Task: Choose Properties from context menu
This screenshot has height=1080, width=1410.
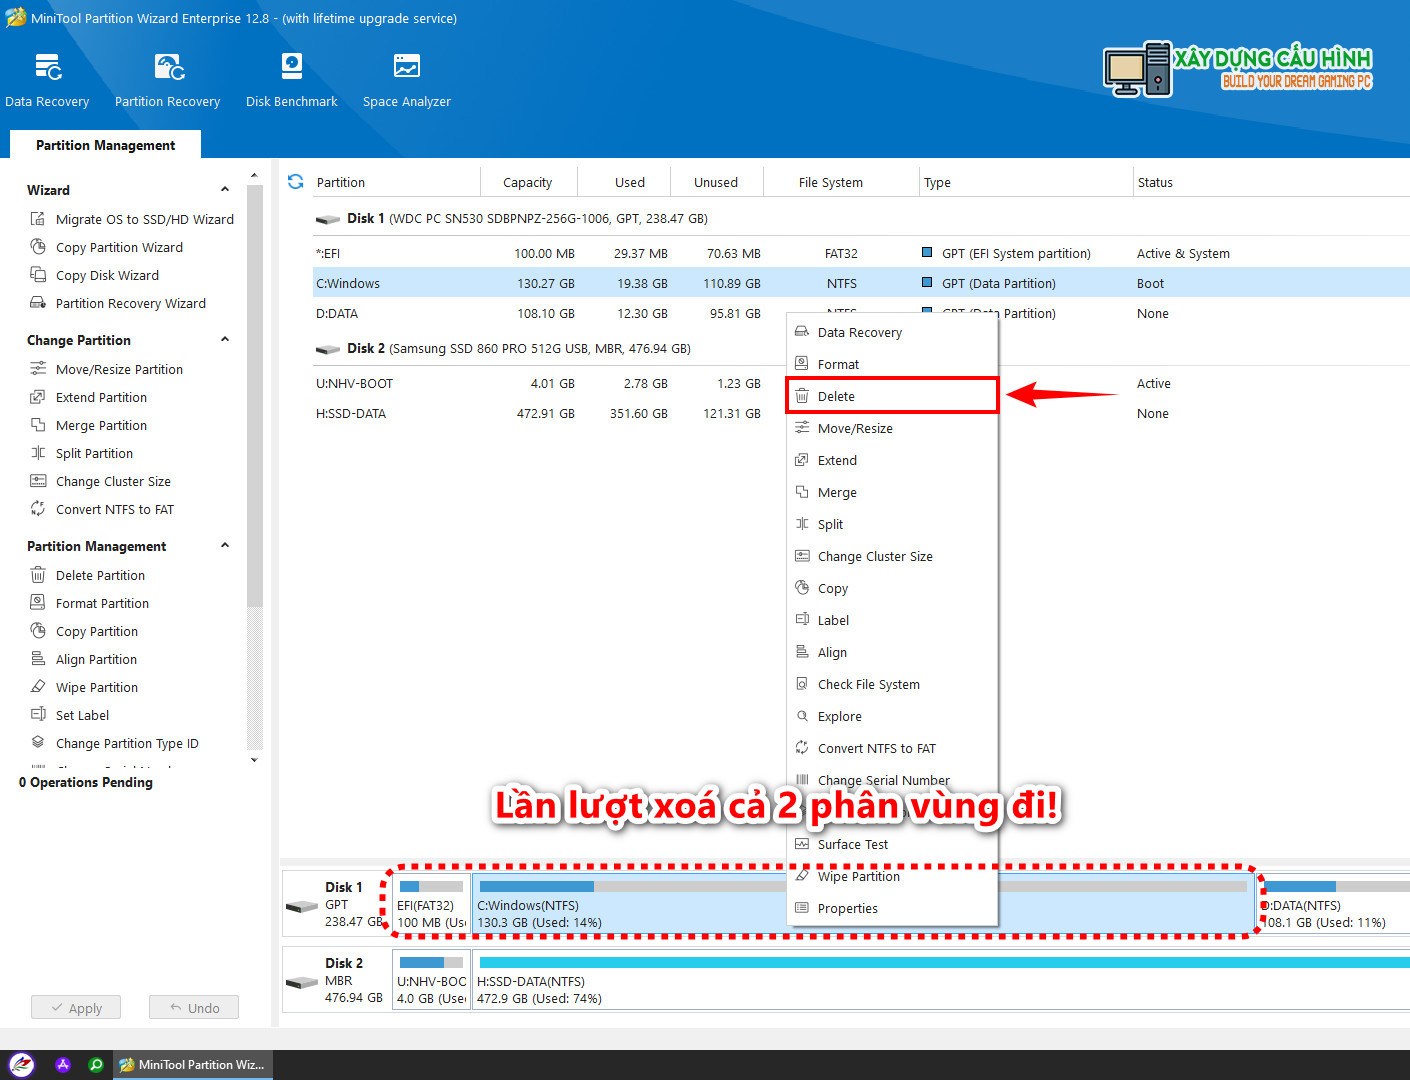Action: [892, 908]
